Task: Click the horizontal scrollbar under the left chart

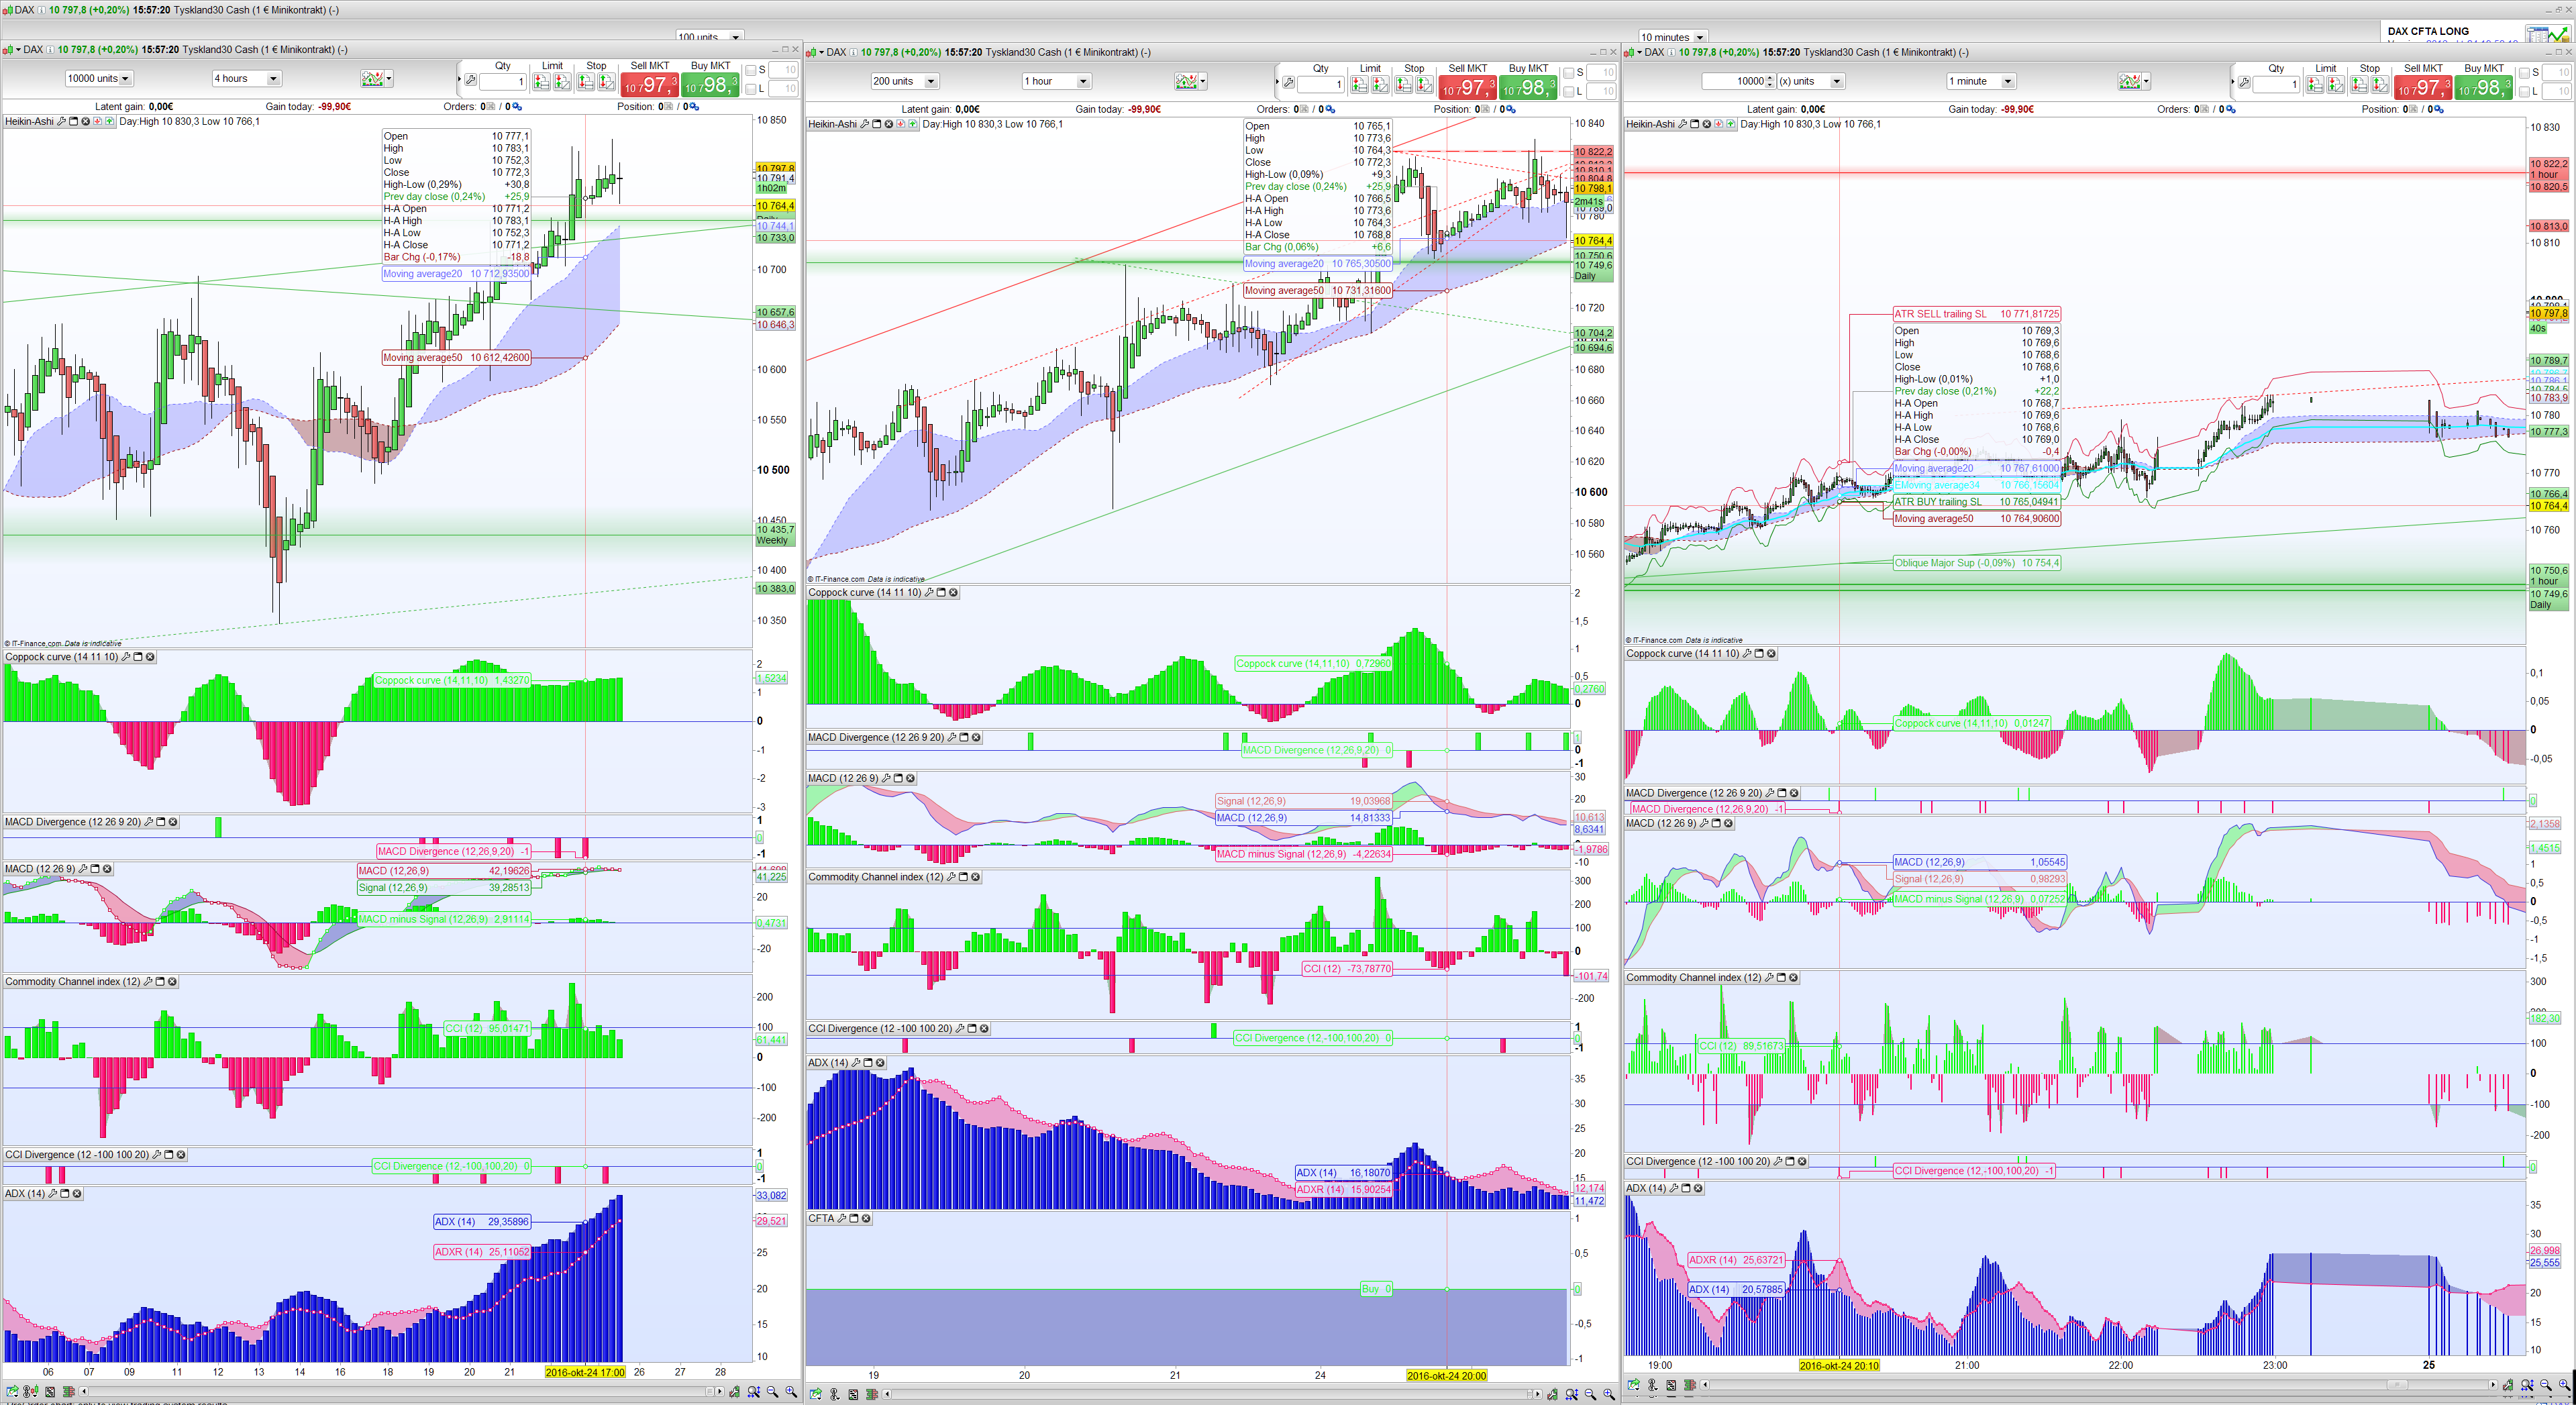Action: (x=400, y=1391)
